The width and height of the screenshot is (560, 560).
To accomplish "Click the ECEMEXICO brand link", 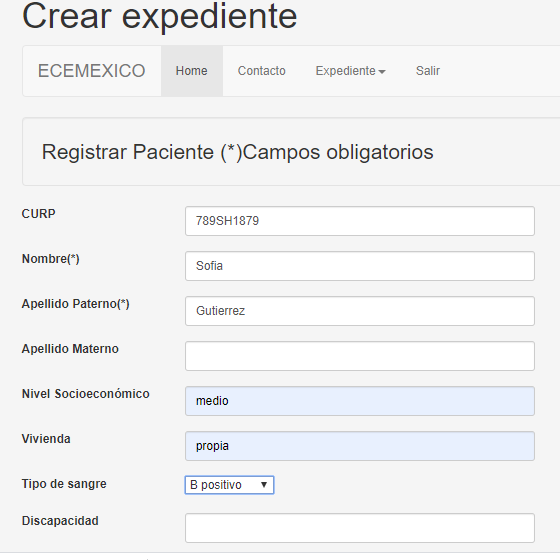I will tap(91, 71).
